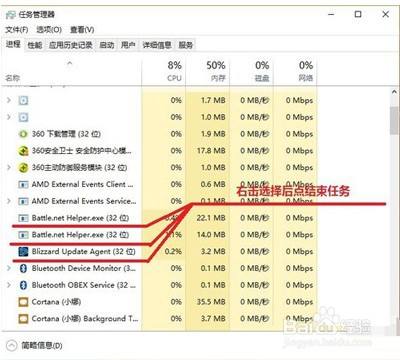Click the Cortana (小娜) process icon
Image resolution: width=400 pixels, height=360 pixels.
(23, 302)
